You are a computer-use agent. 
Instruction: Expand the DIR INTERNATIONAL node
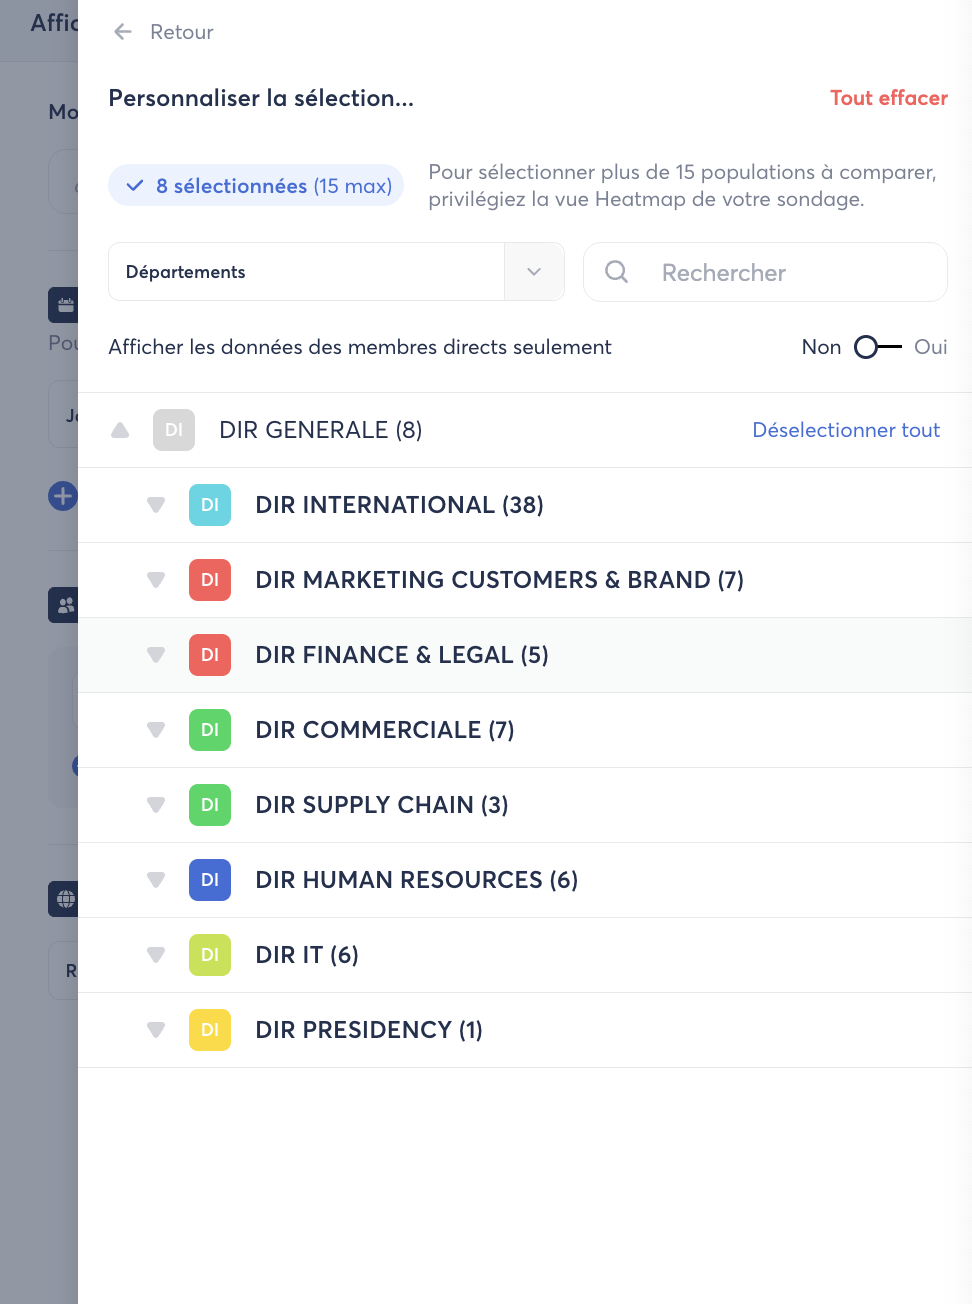point(156,505)
